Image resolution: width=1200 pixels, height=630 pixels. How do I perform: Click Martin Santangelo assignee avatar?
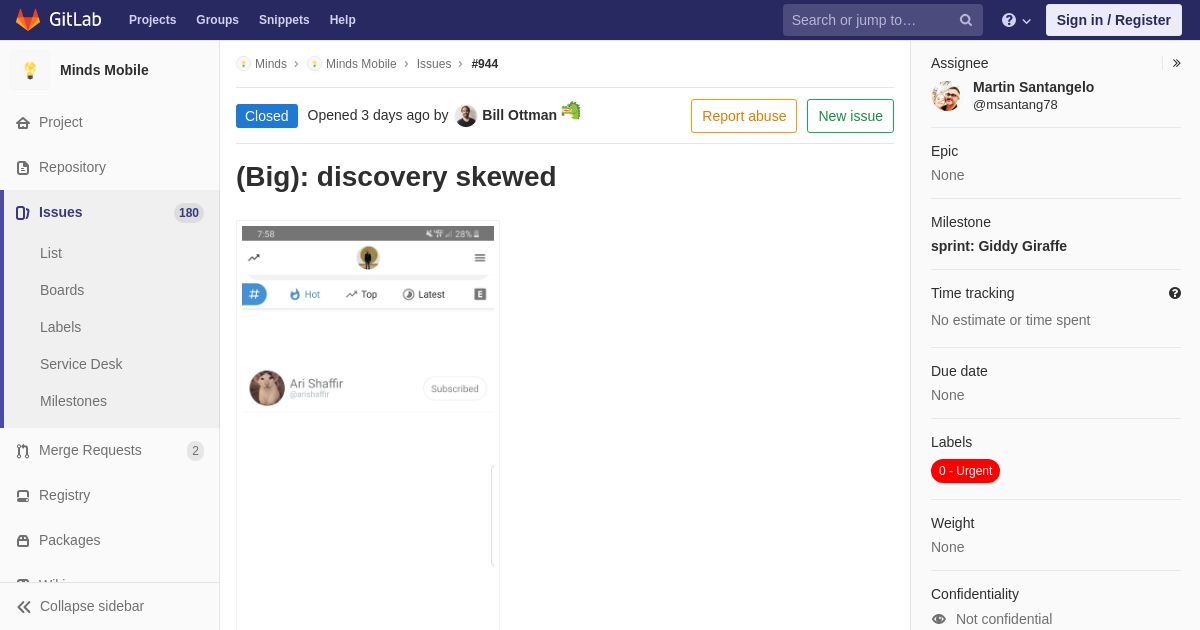(x=946, y=96)
